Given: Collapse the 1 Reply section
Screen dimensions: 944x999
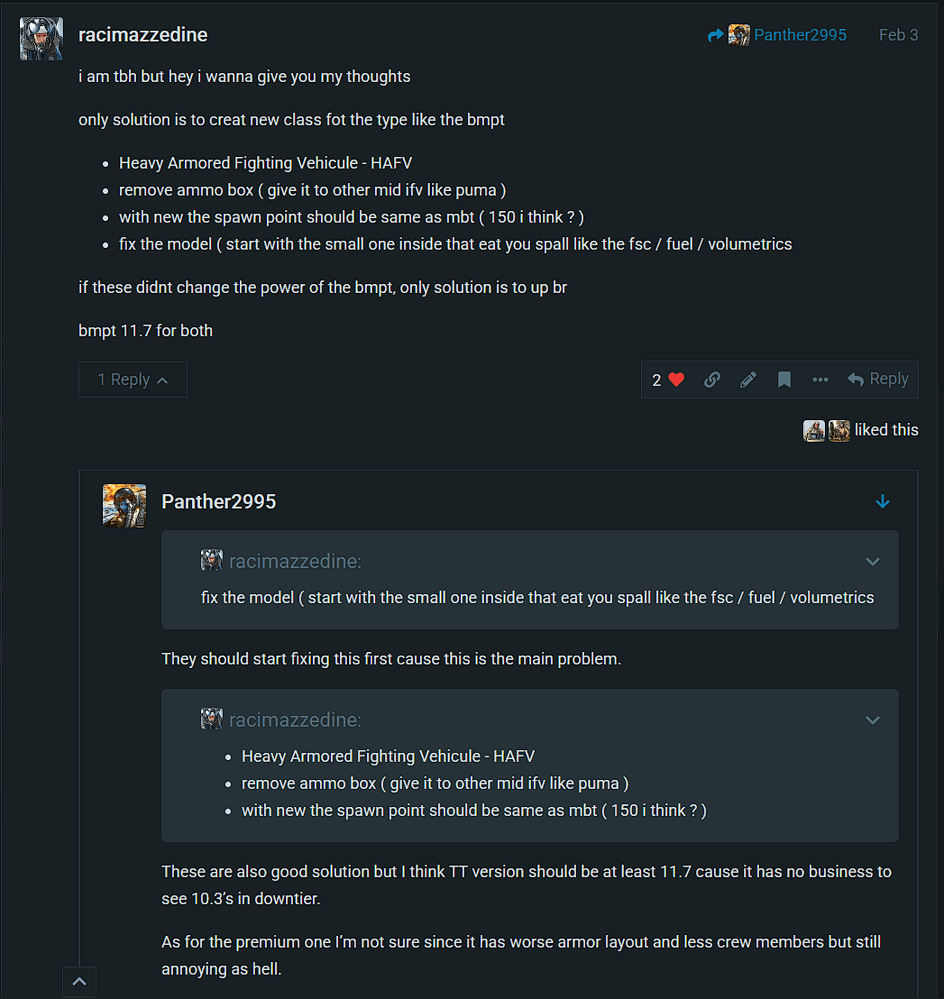Looking at the screenshot, I should (133, 380).
